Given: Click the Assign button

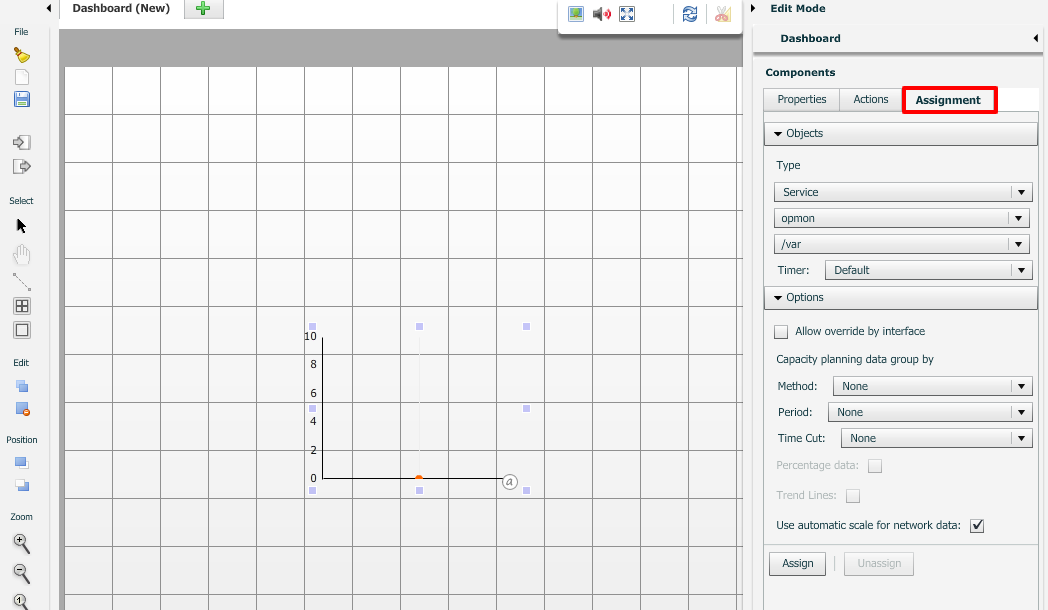Looking at the screenshot, I should (x=797, y=564).
